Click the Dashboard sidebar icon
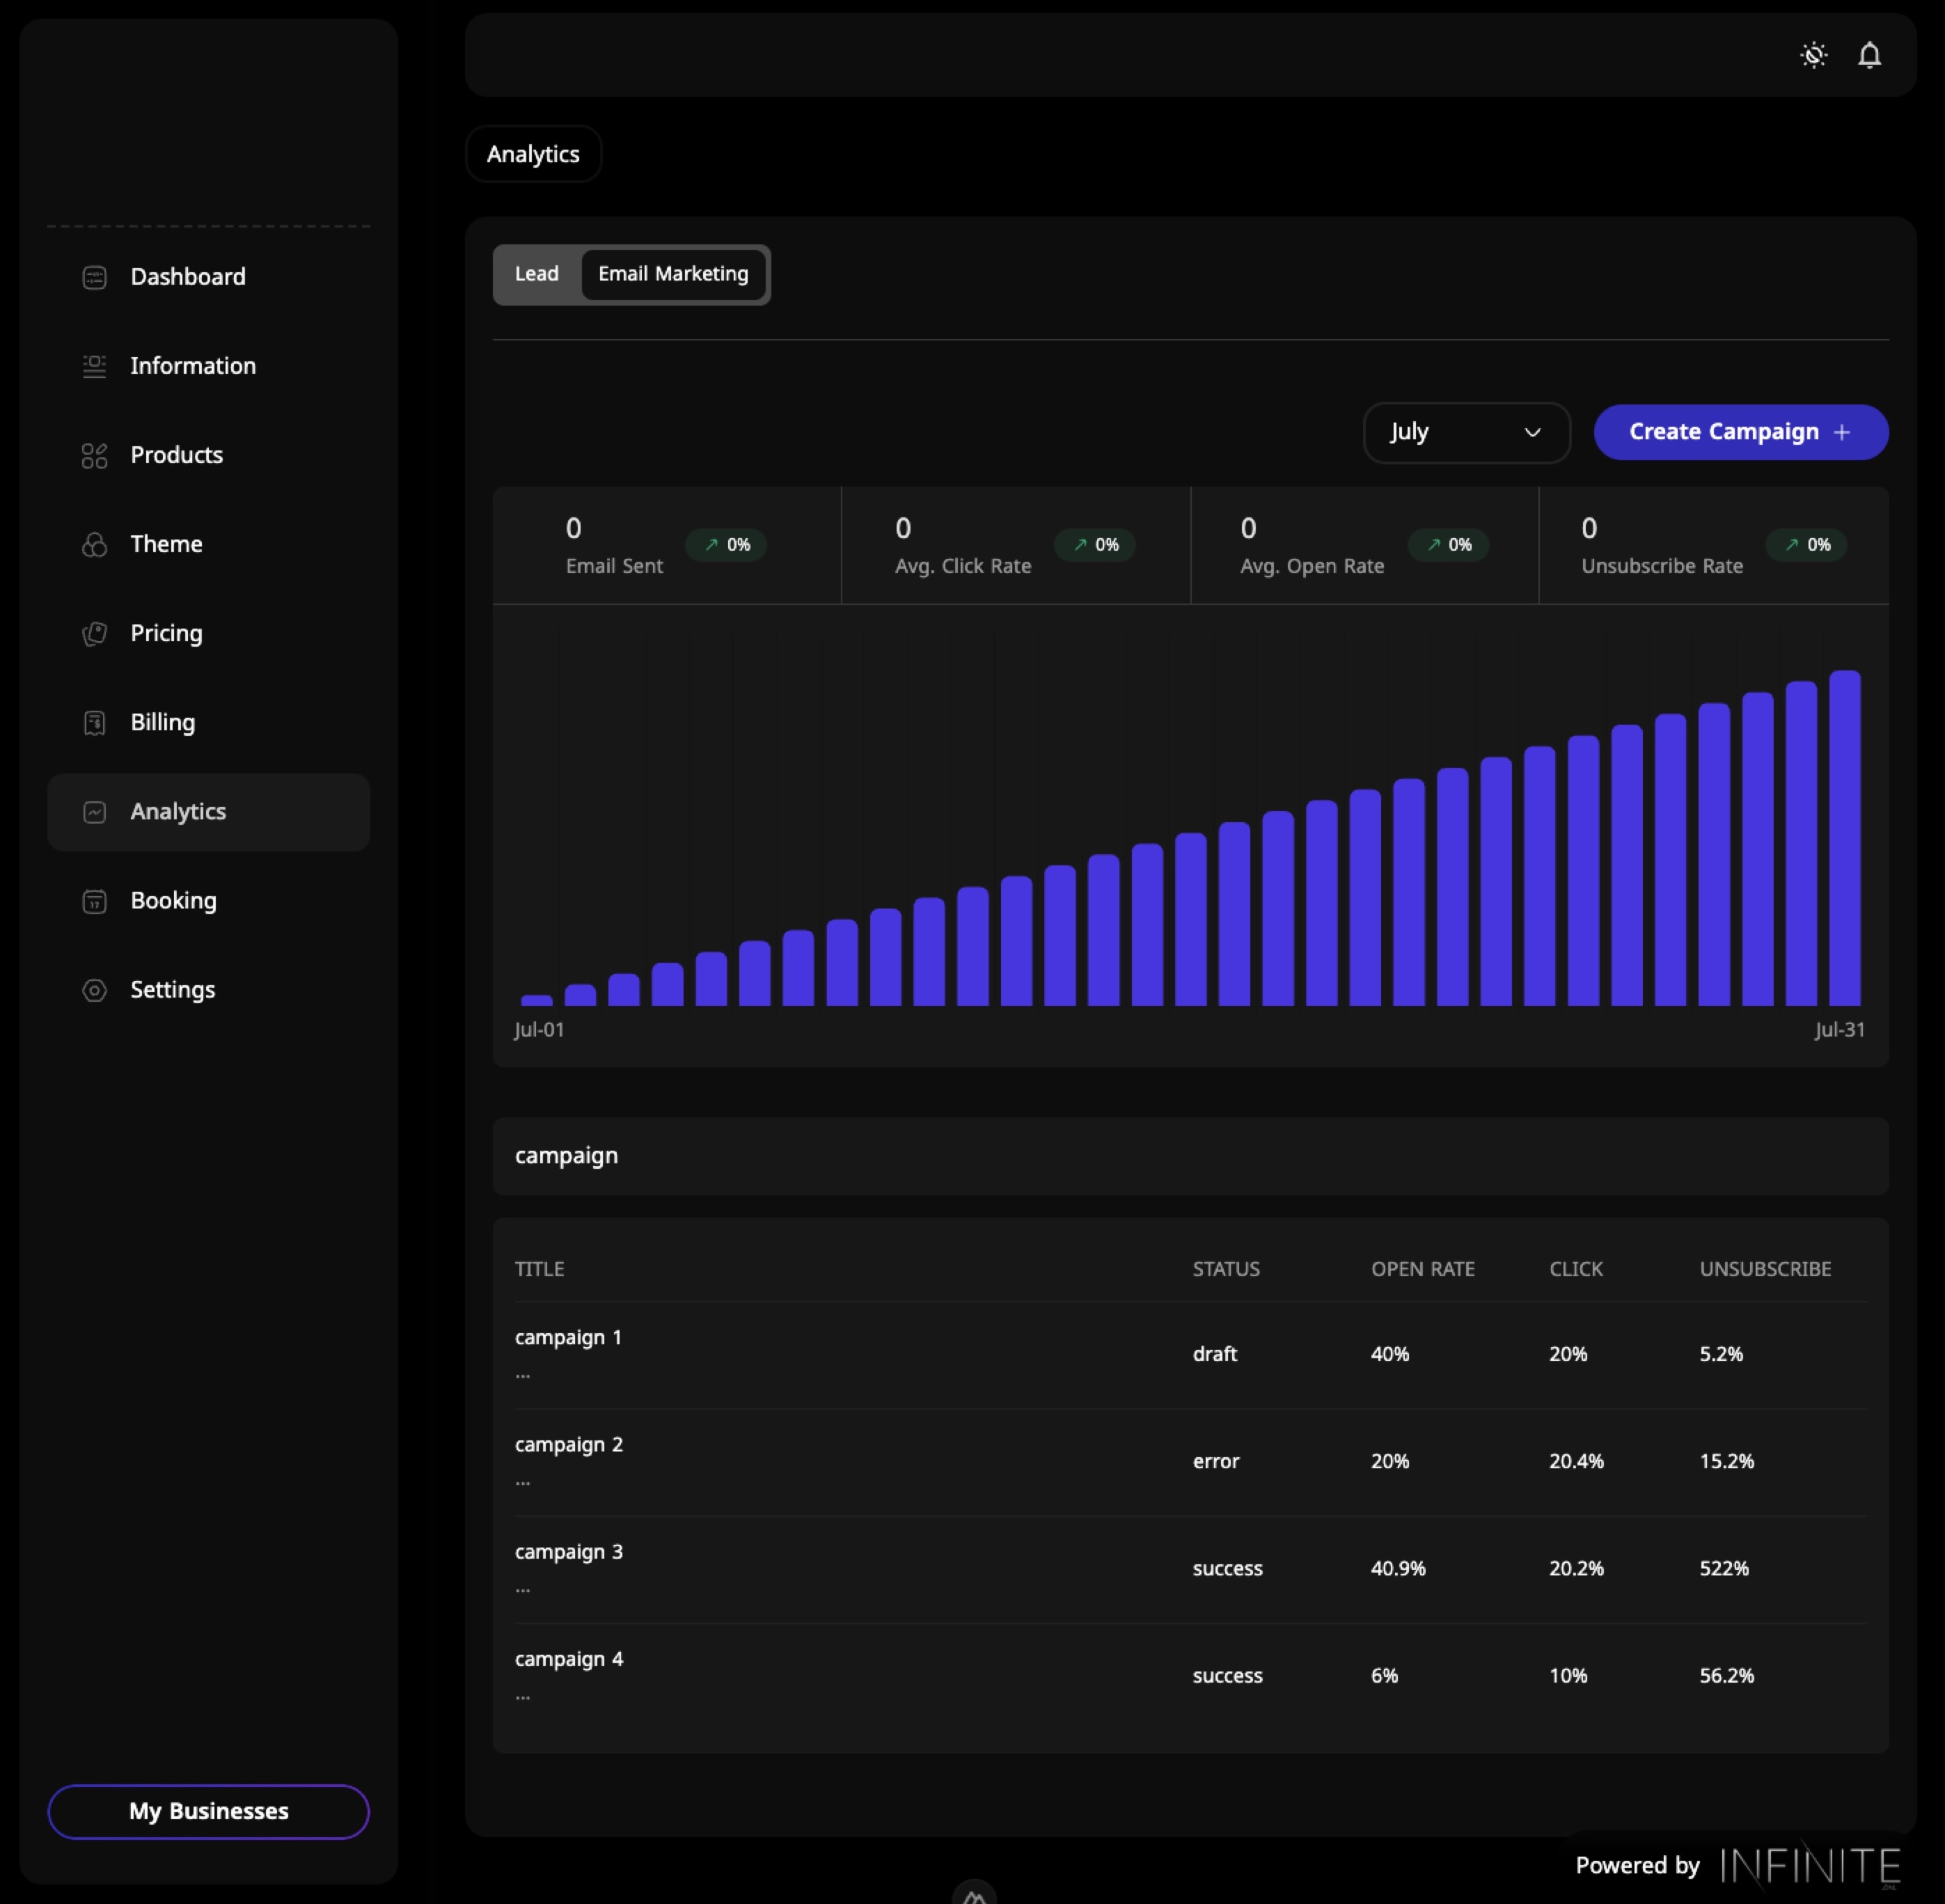This screenshot has width=1945, height=1904. click(94, 277)
